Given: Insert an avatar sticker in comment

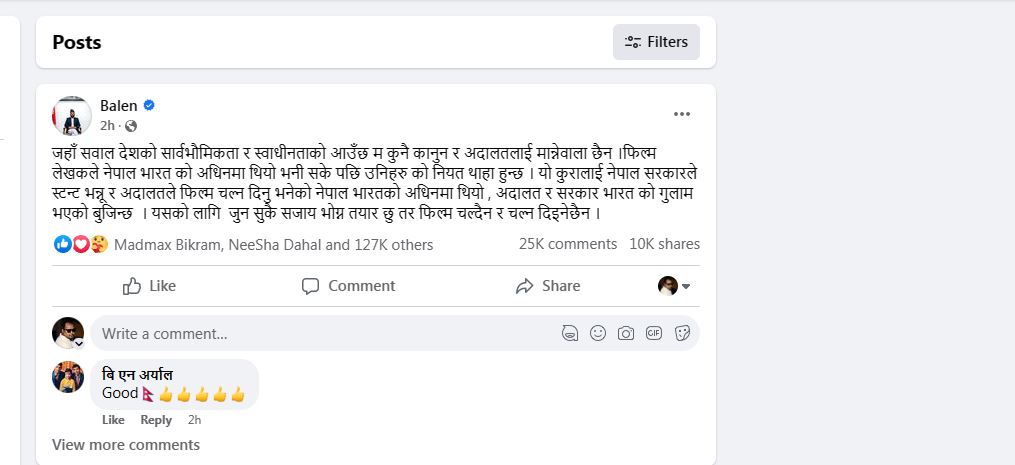Looking at the screenshot, I should (x=570, y=333).
